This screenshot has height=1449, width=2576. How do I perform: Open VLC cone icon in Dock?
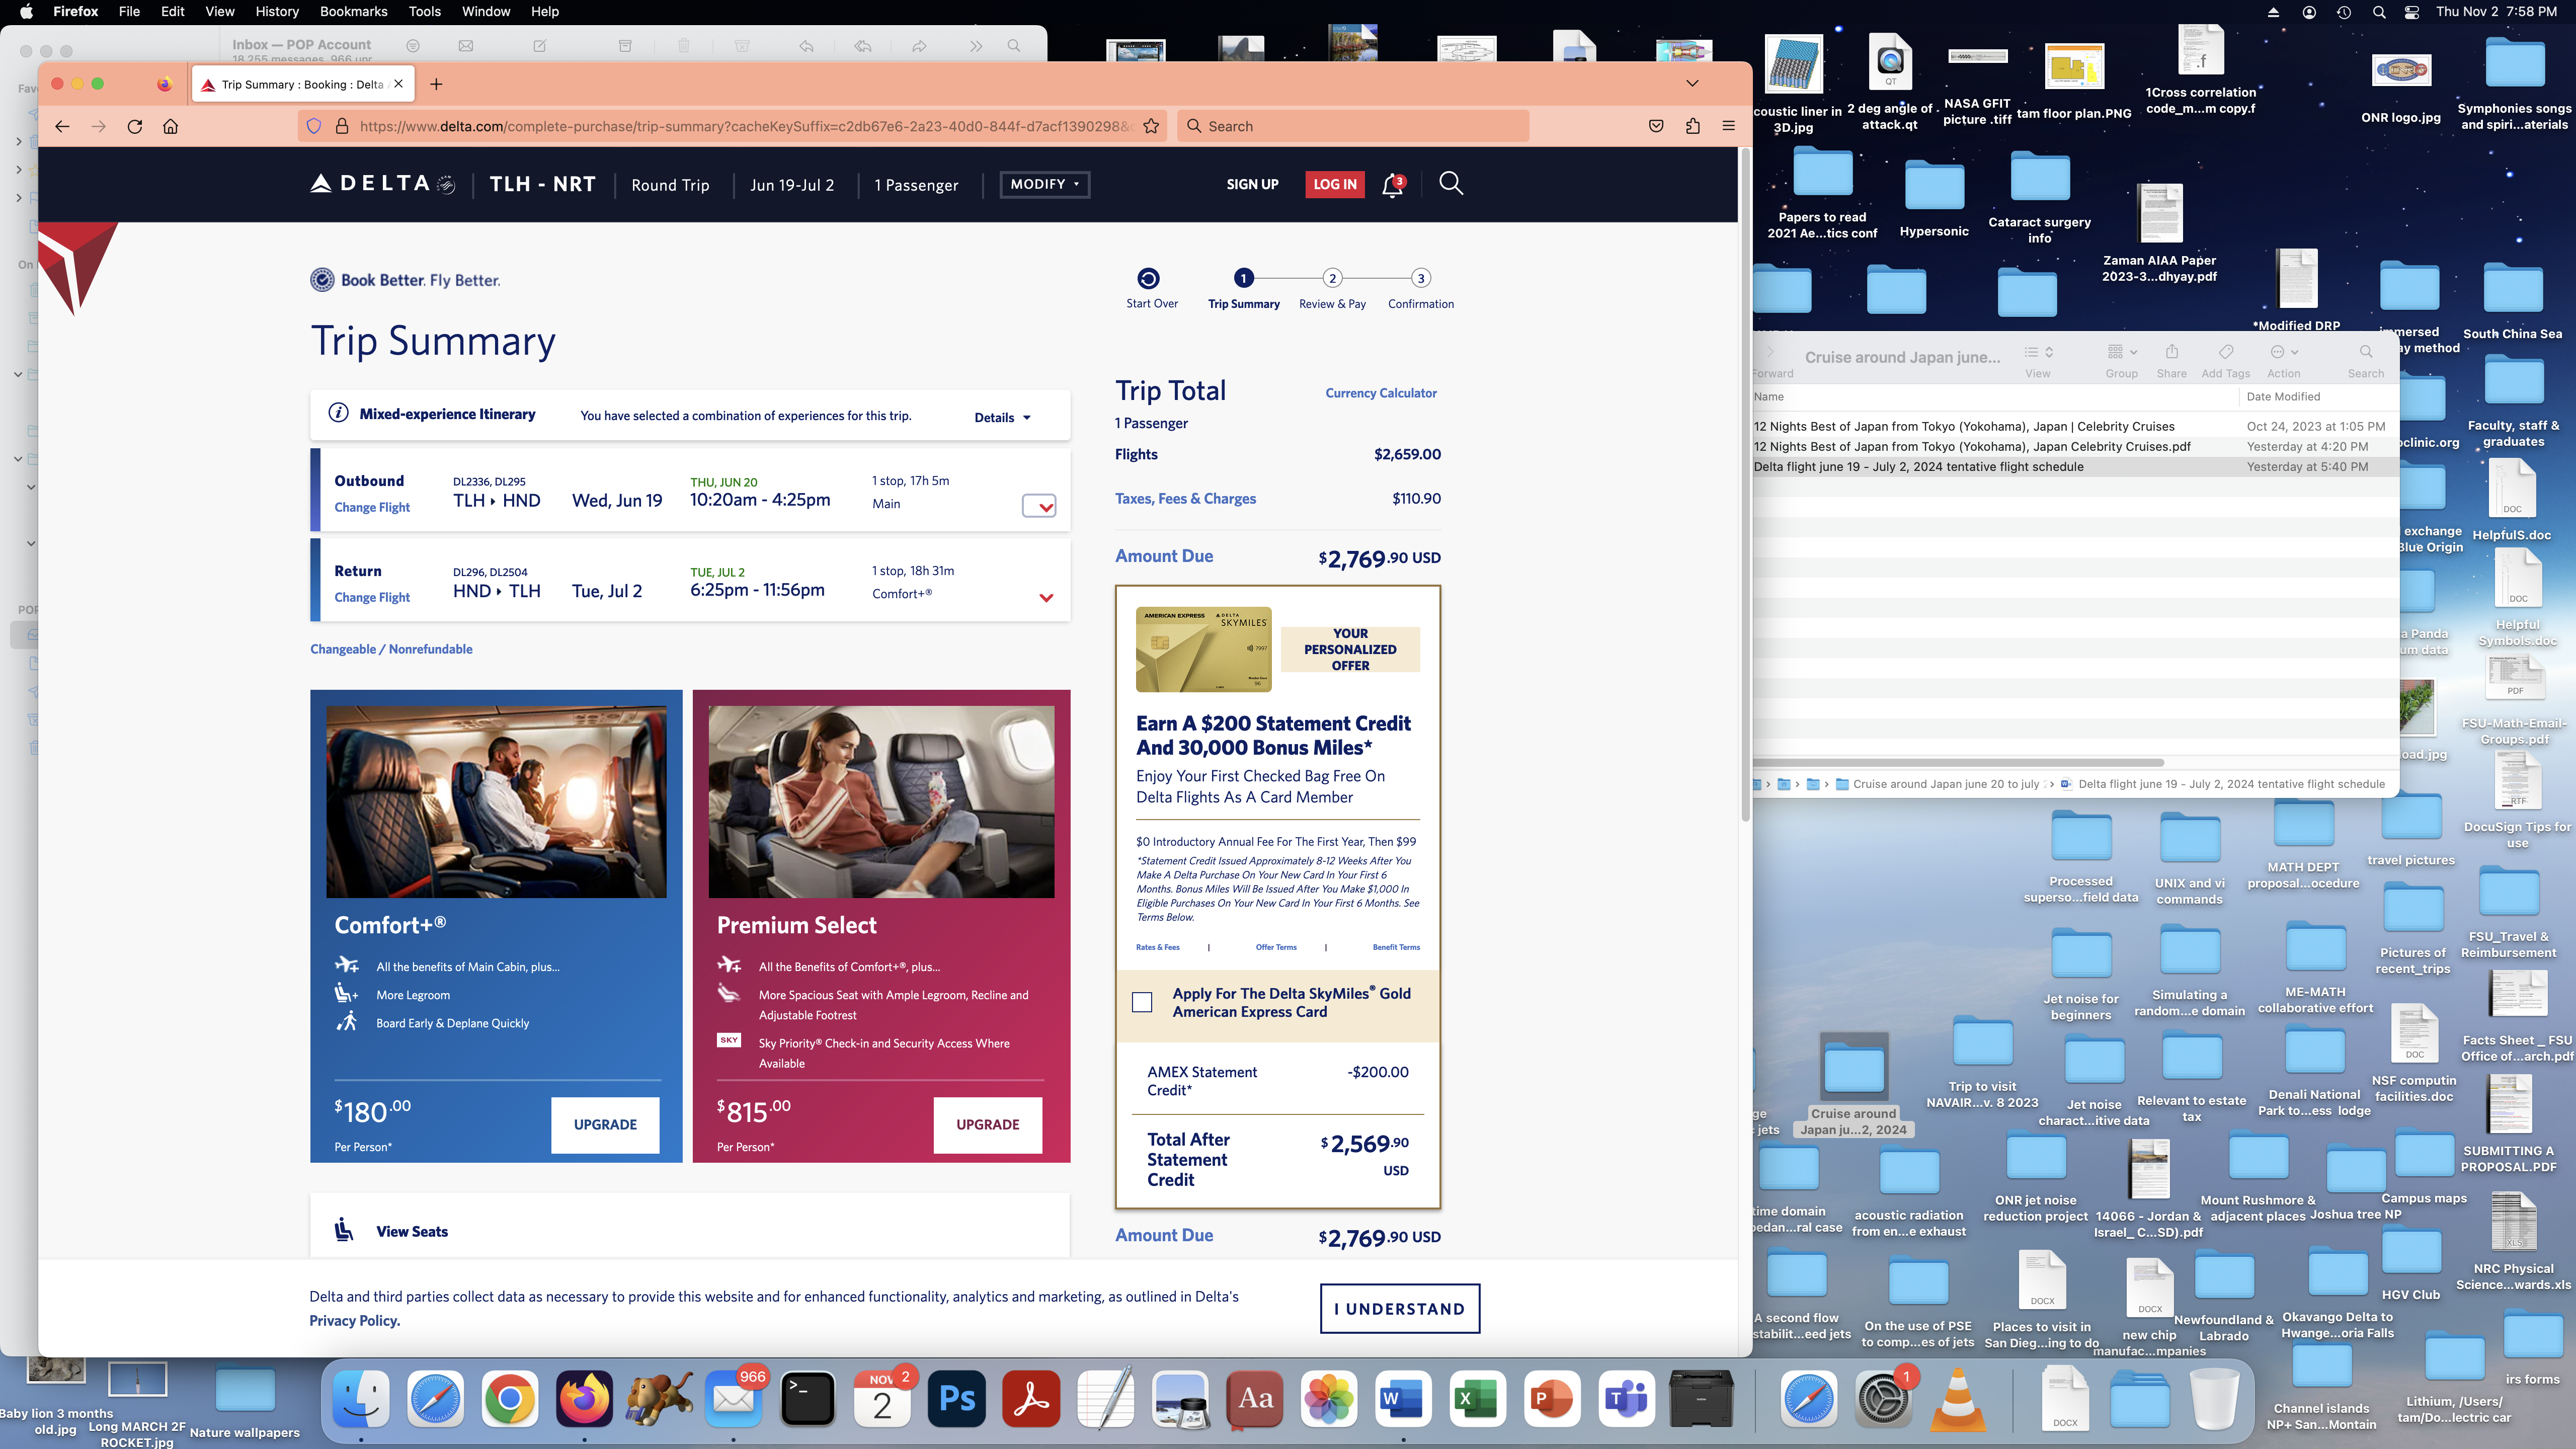tap(1957, 1398)
